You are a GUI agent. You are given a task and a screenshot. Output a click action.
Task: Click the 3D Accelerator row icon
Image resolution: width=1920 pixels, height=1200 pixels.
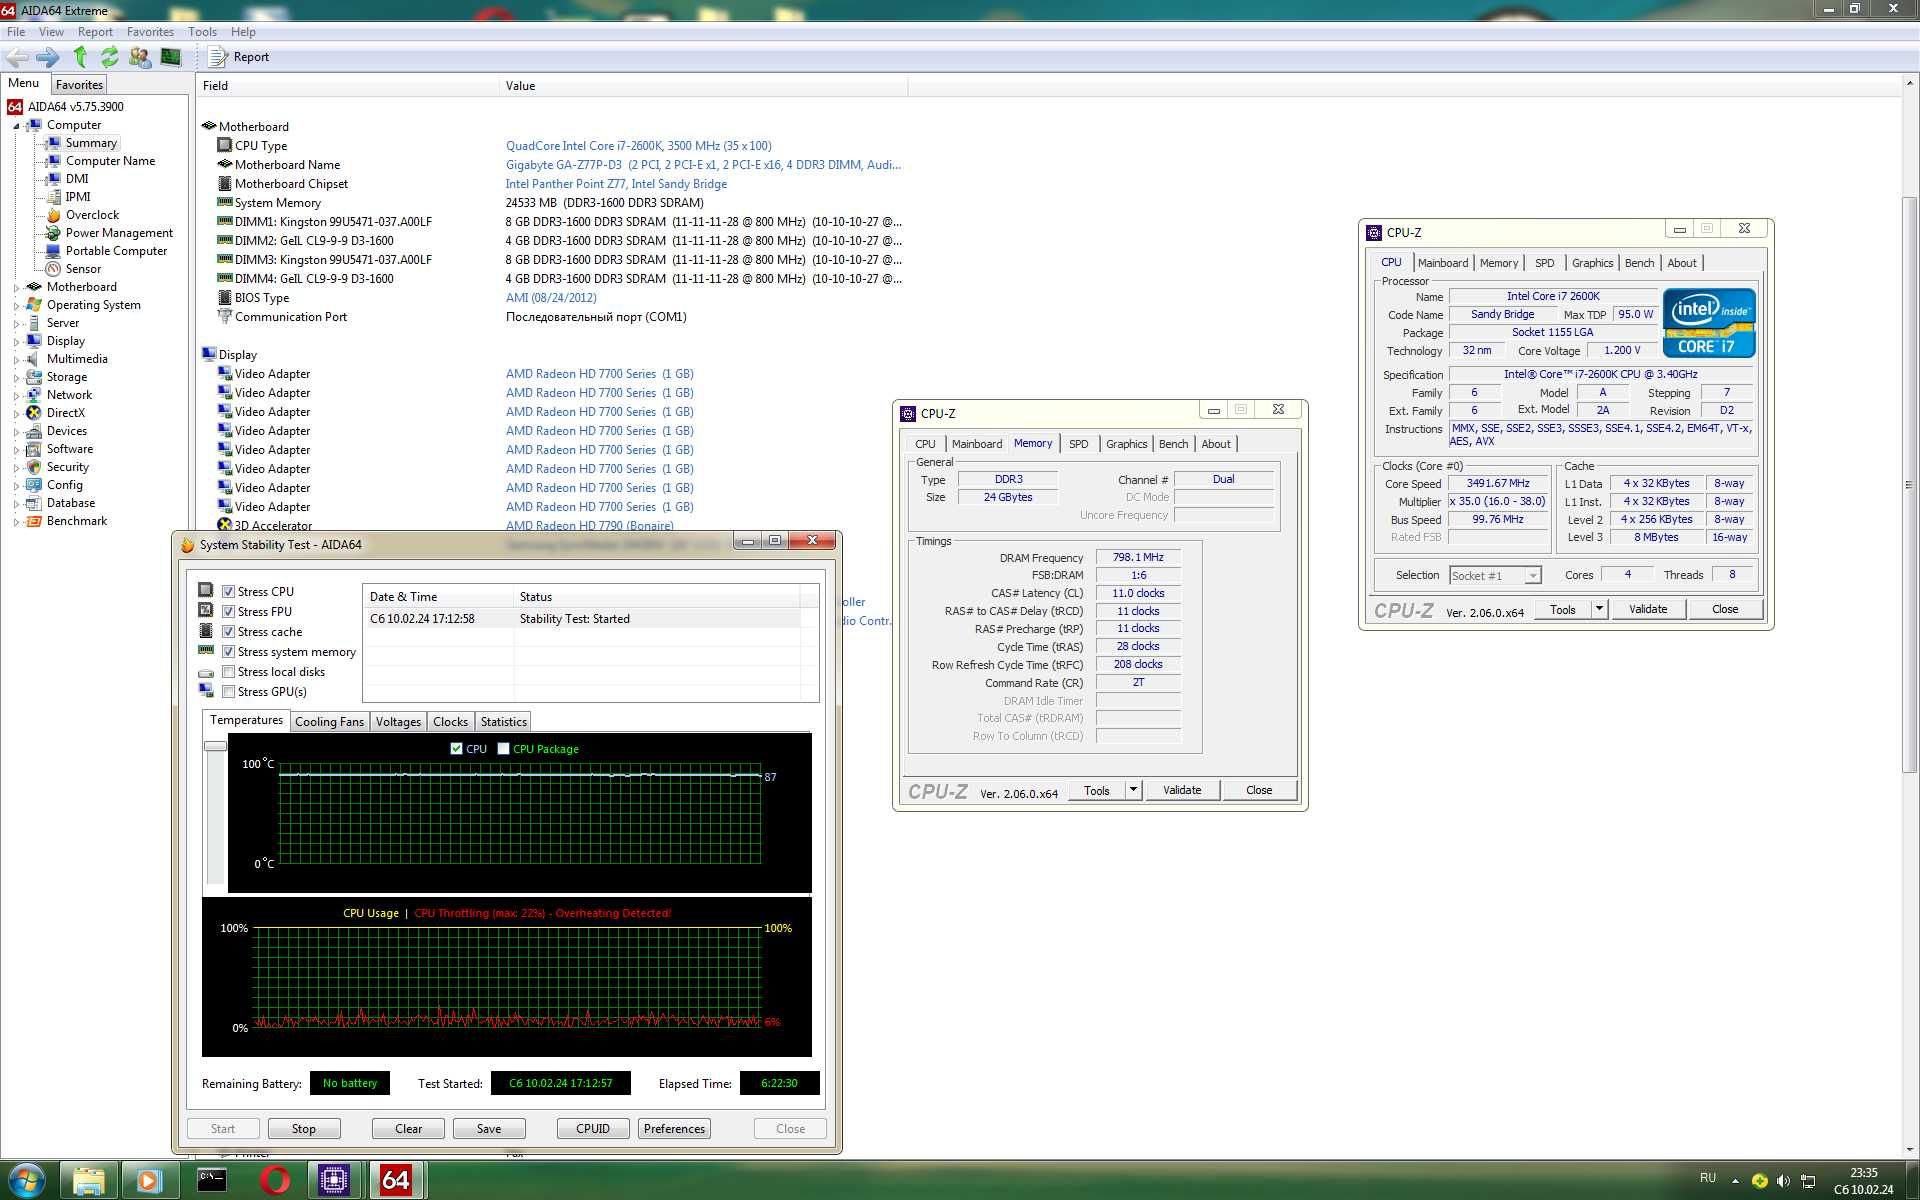(x=225, y=525)
